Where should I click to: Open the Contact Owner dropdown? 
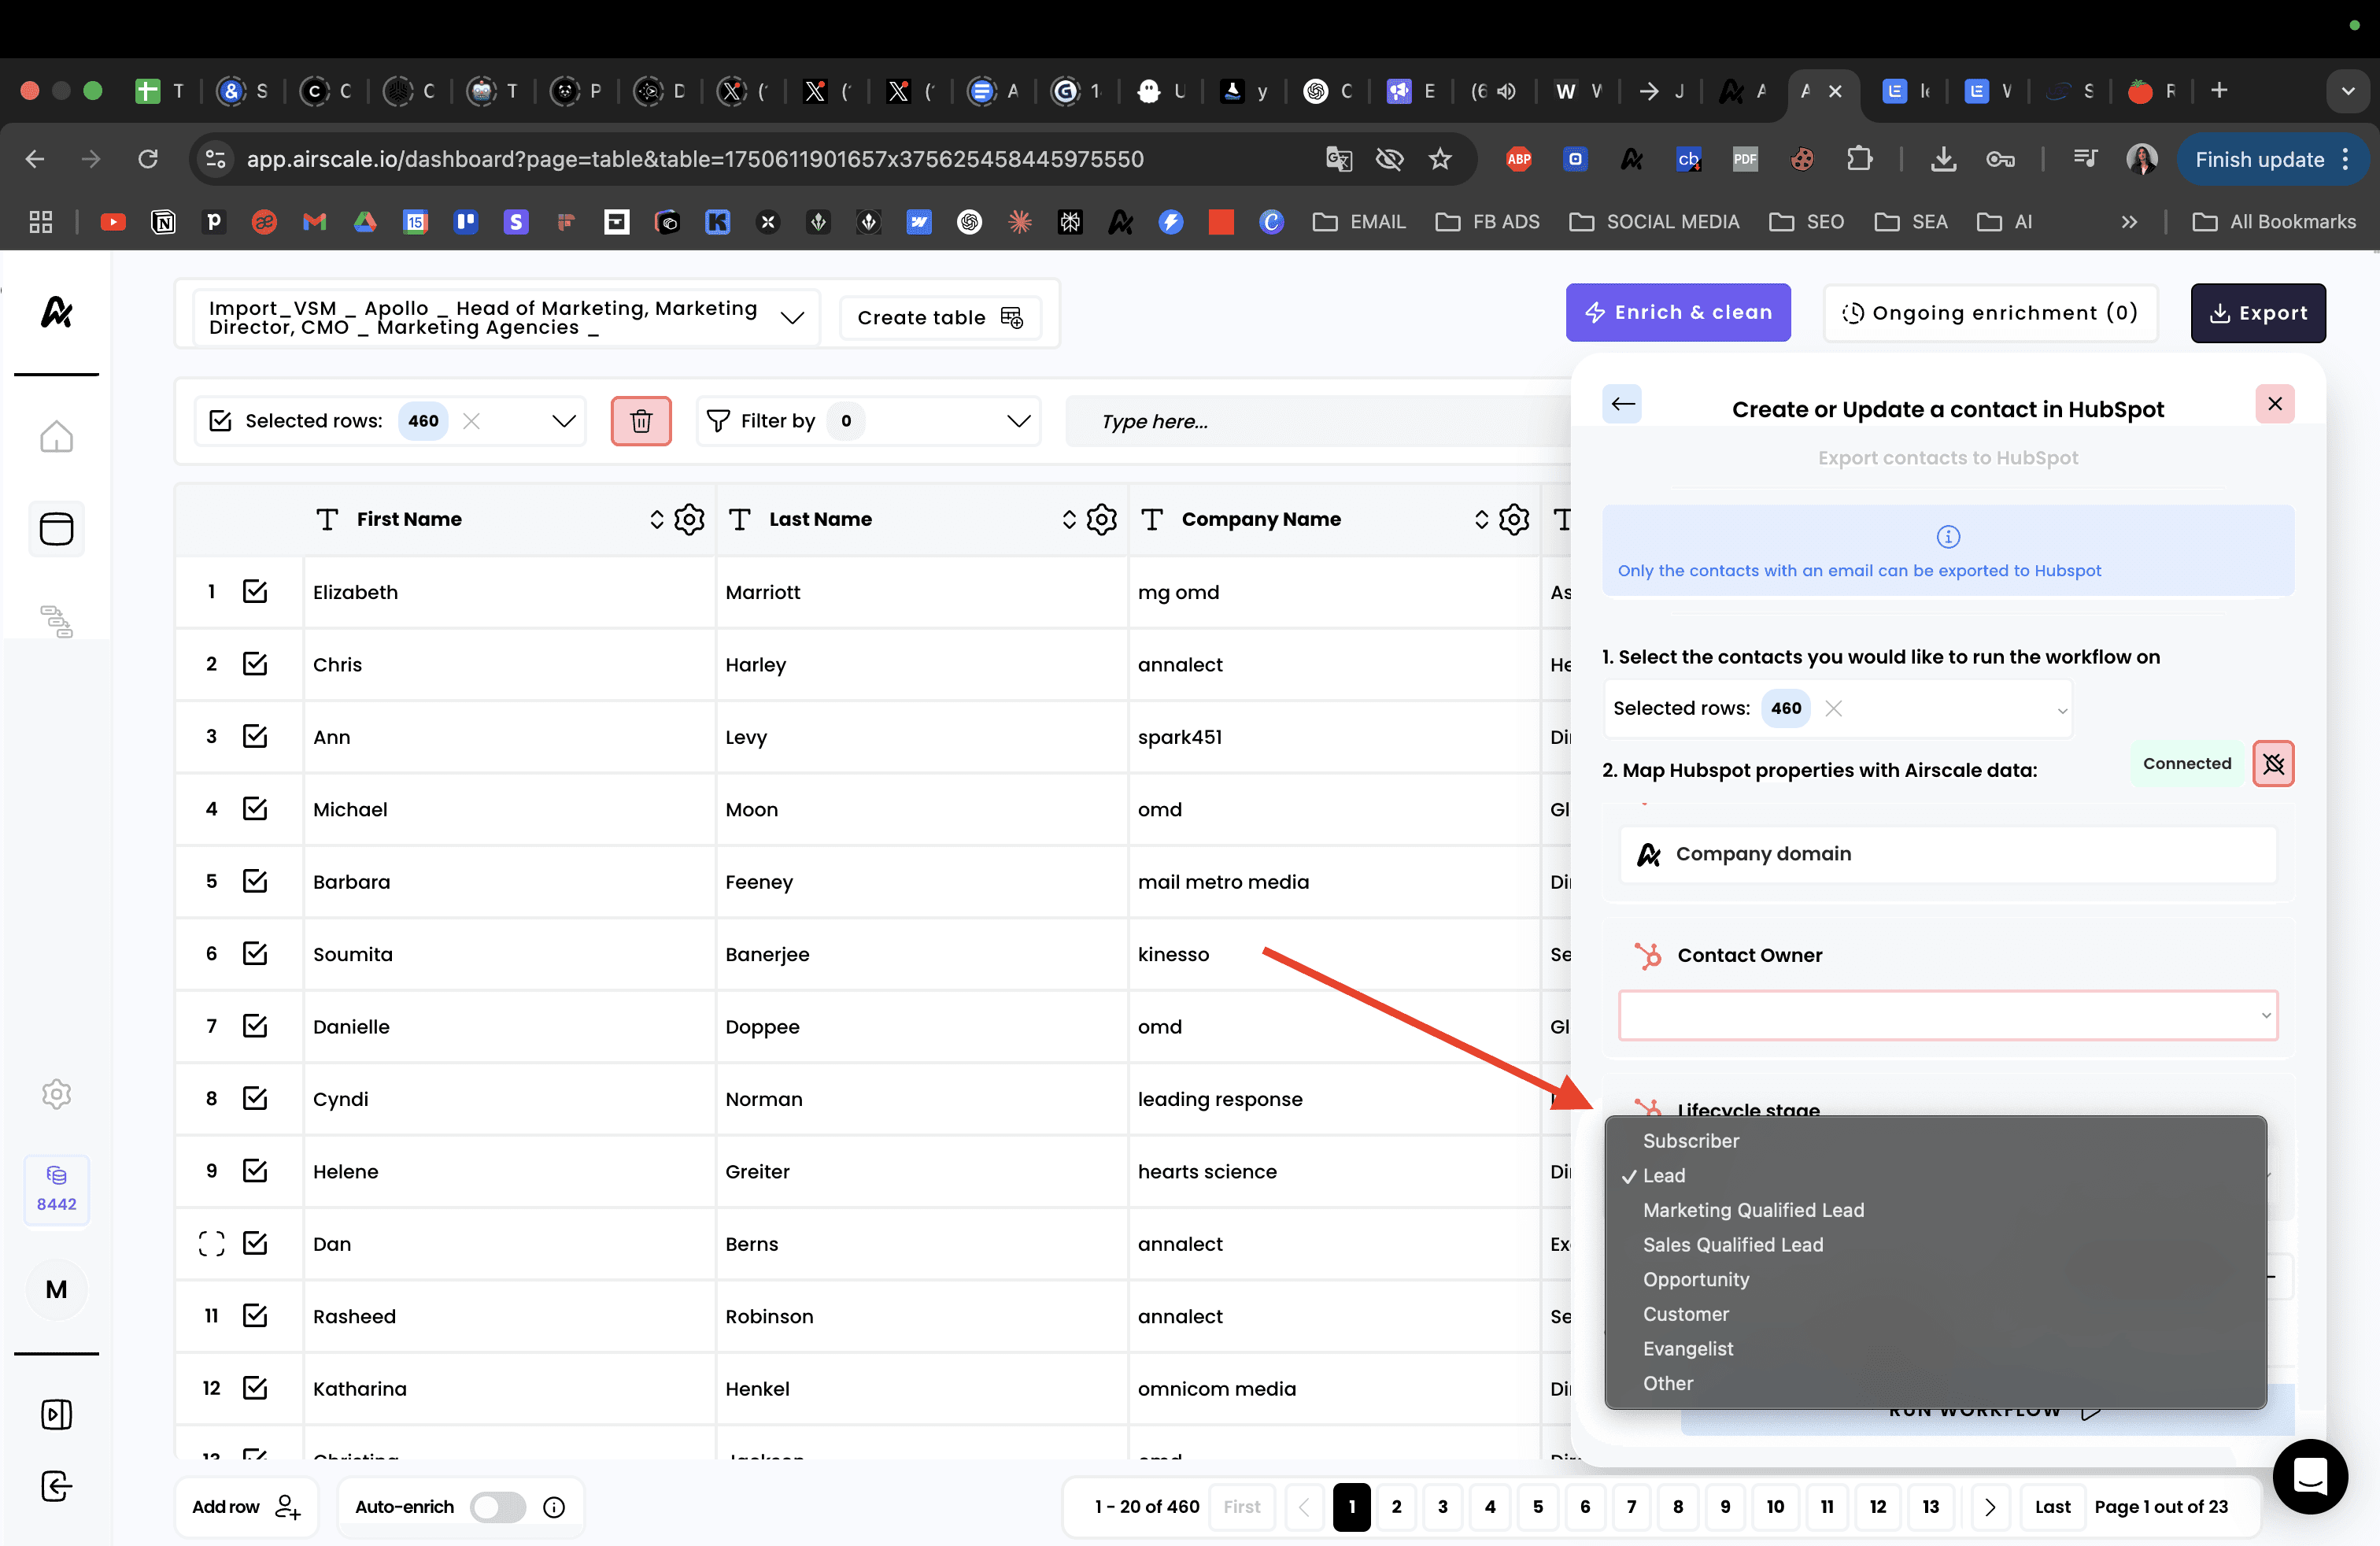[x=1947, y=1015]
